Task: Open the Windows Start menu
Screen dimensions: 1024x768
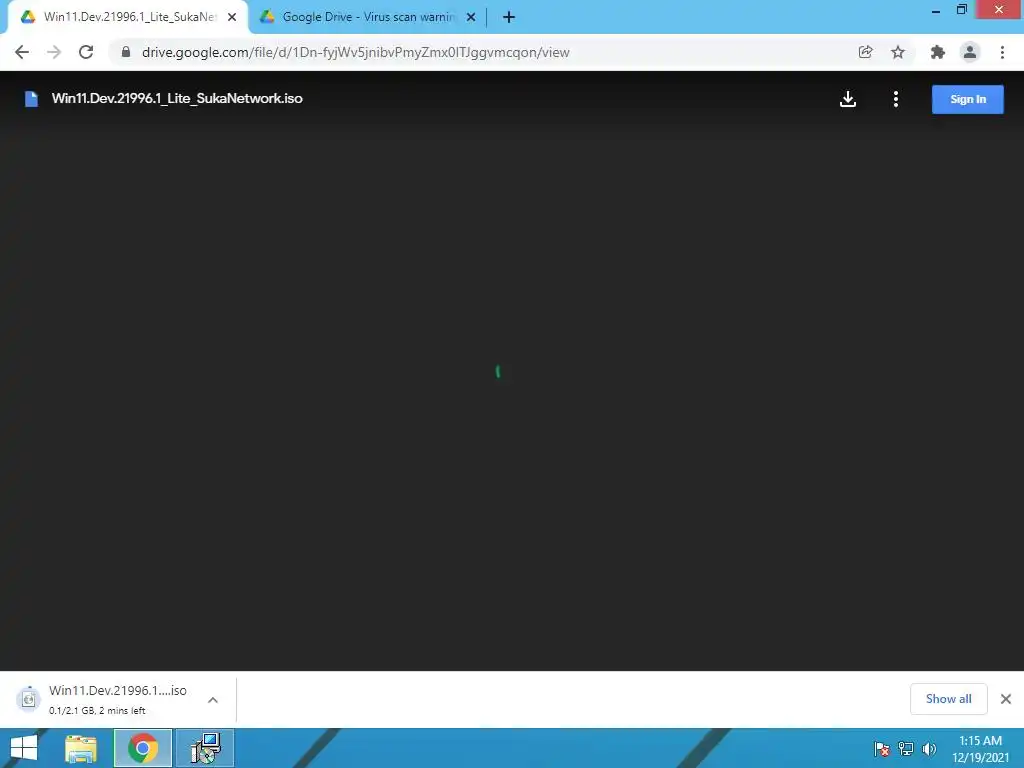Action: click(x=24, y=748)
